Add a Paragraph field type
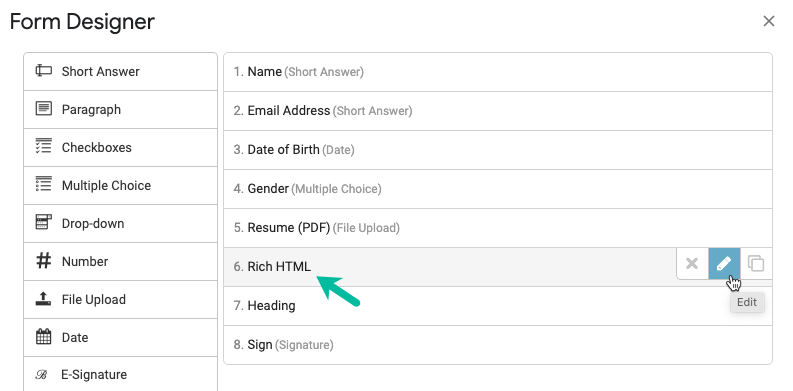 pyautogui.click(x=120, y=109)
